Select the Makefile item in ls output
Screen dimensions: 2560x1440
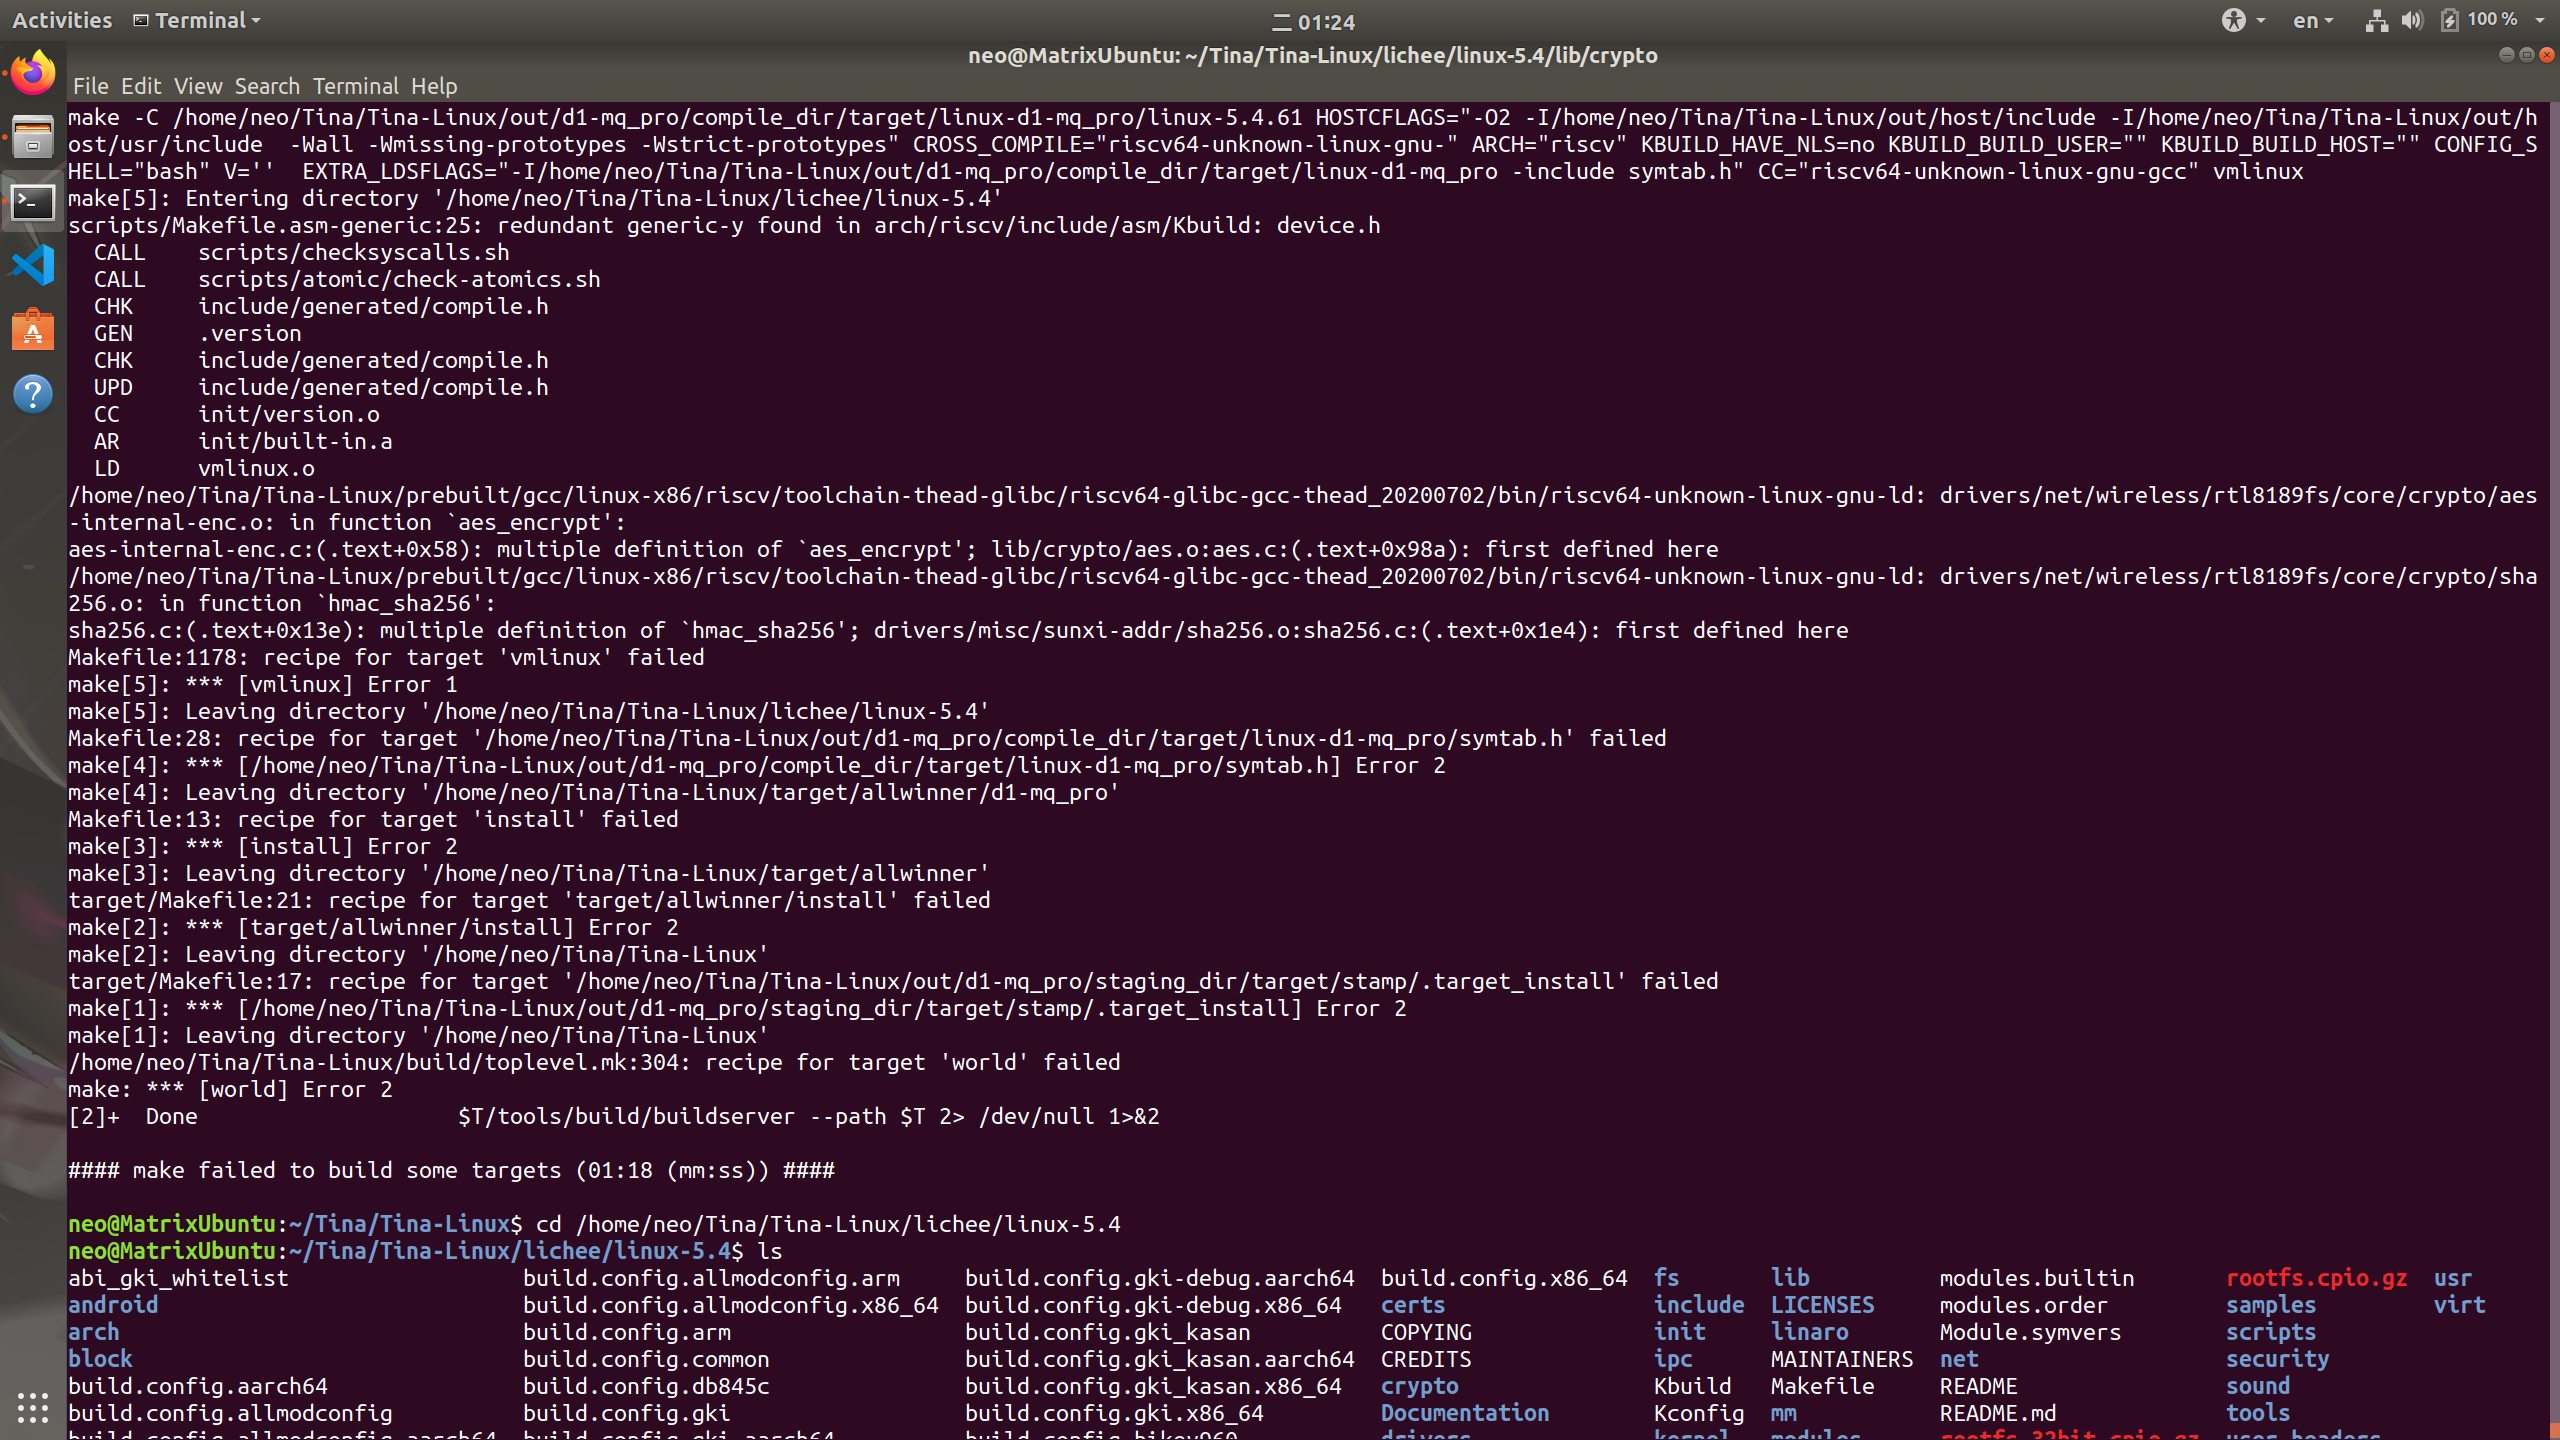1820,1385
